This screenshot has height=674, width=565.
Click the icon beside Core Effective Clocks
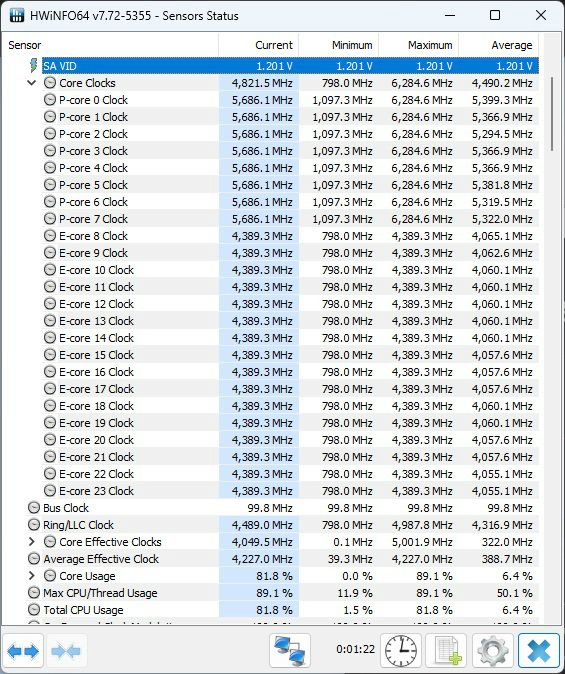(x=50, y=542)
